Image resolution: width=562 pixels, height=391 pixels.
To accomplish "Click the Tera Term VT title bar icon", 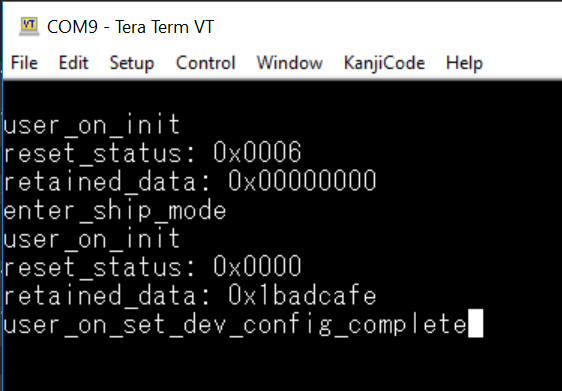I will [x=29, y=27].
